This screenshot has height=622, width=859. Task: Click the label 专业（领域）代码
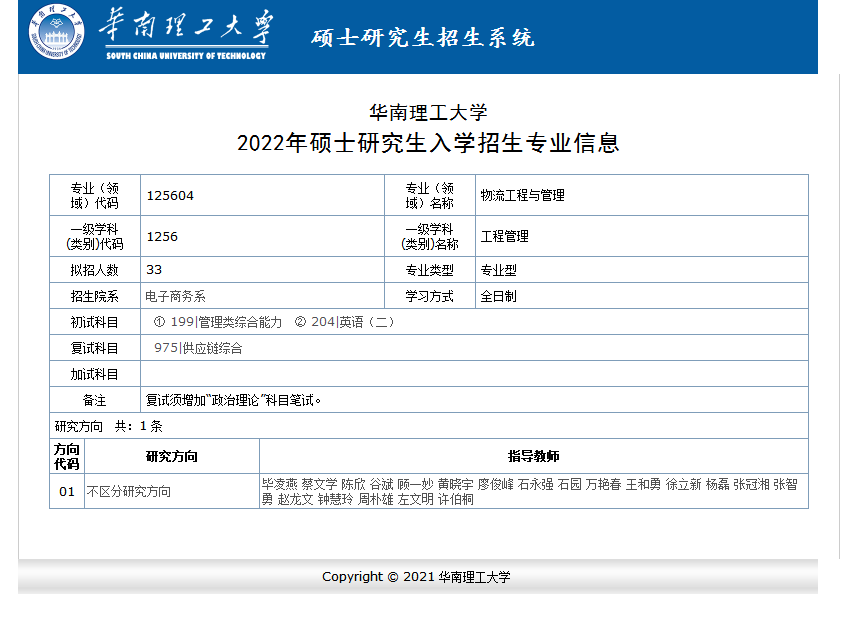click(95, 196)
